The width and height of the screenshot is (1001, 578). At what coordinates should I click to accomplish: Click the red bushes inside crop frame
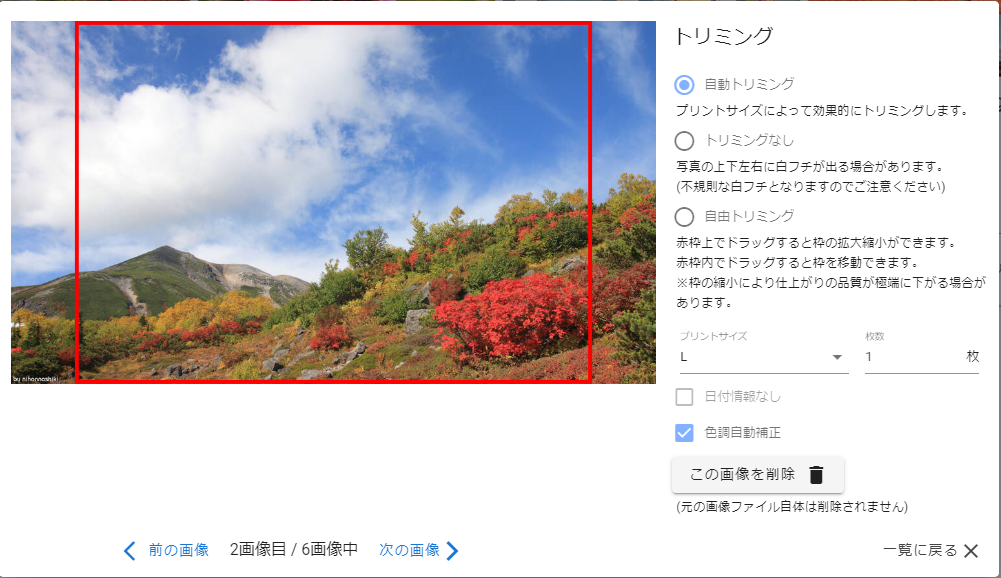point(510,315)
